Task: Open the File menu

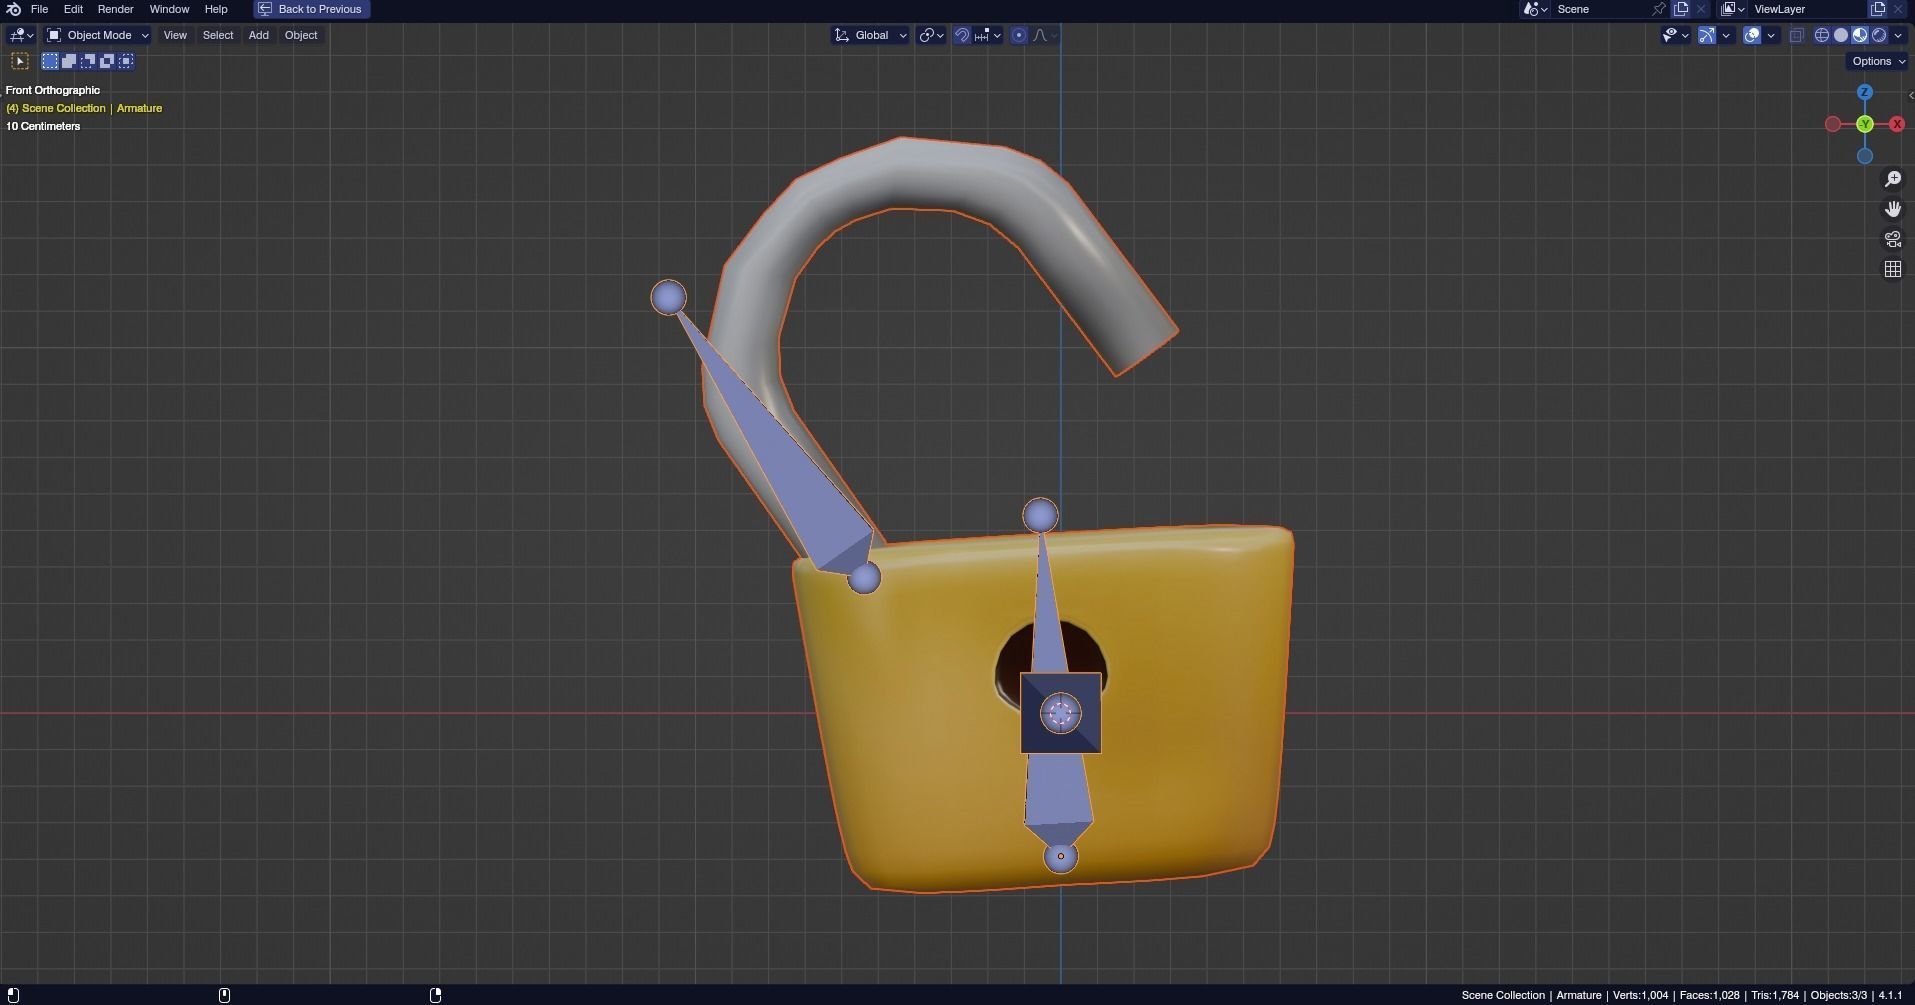Action: coord(40,9)
